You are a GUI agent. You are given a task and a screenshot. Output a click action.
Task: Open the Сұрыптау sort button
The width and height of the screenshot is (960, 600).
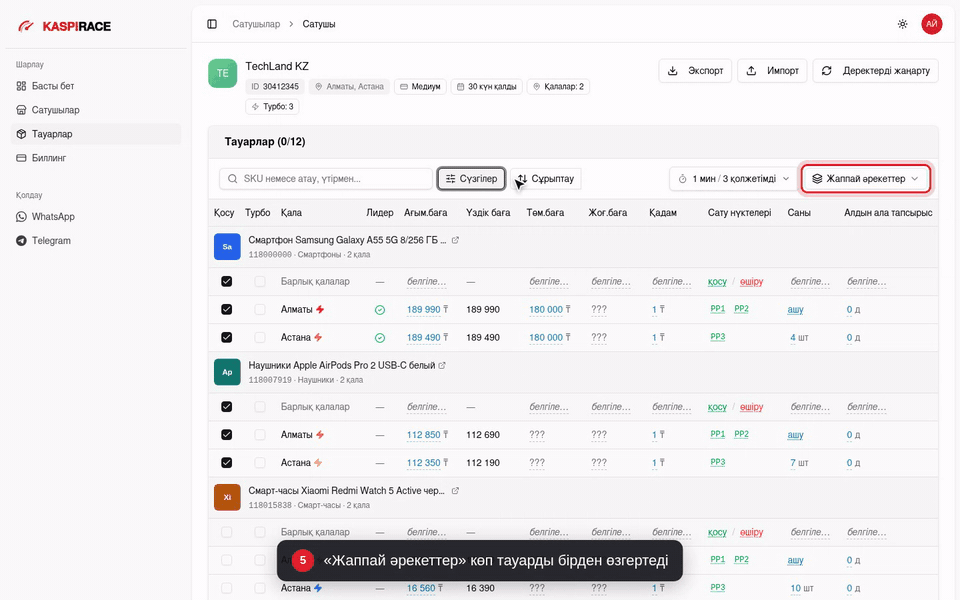tap(546, 179)
